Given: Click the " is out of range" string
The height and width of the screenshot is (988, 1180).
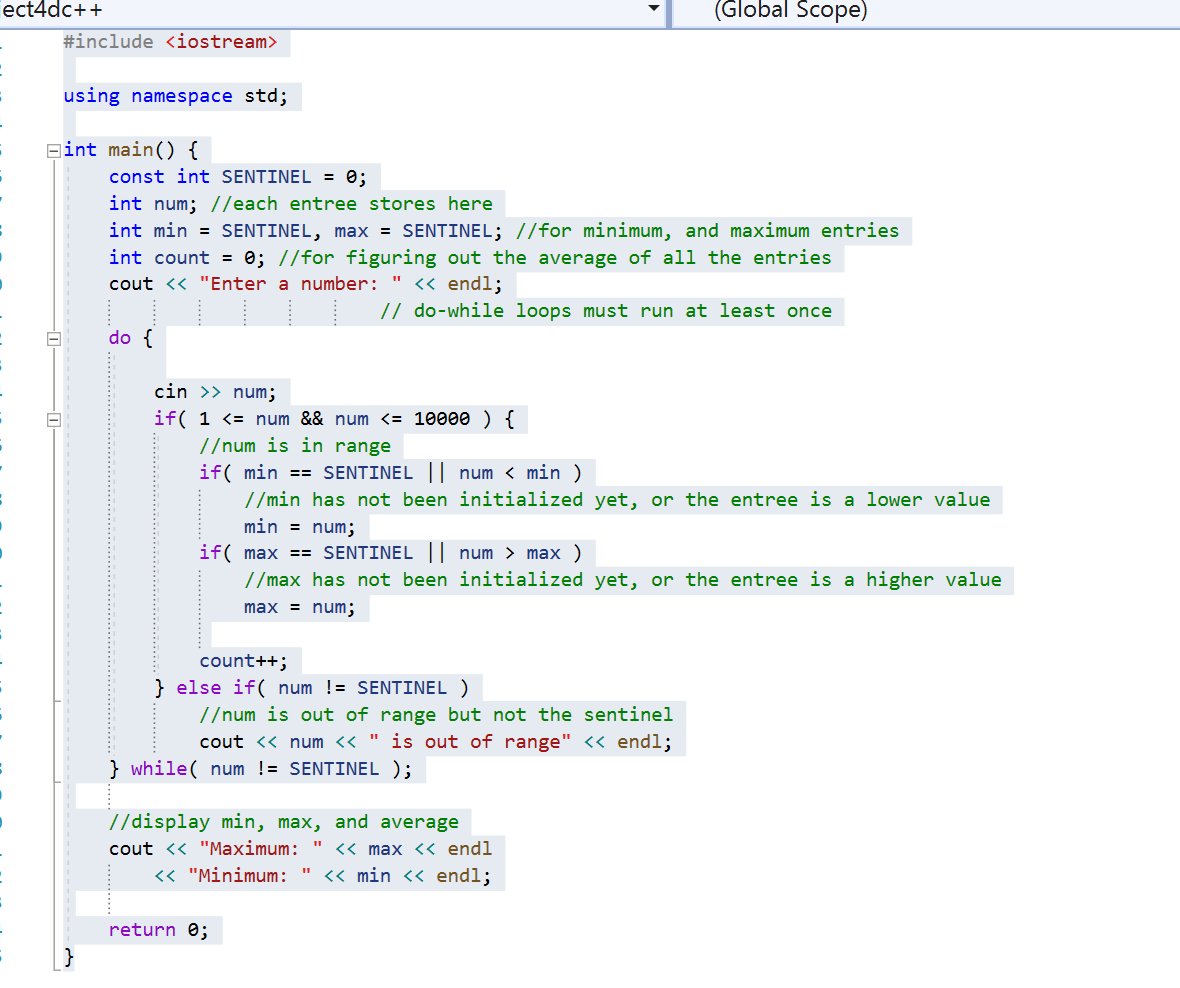Looking at the screenshot, I should pyautogui.click(x=470, y=742).
